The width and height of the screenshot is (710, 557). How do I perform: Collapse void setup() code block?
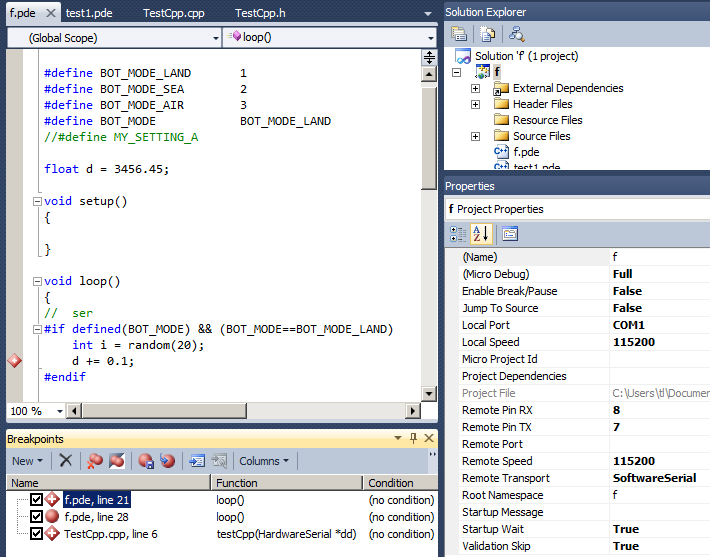click(x=38, y=202)
